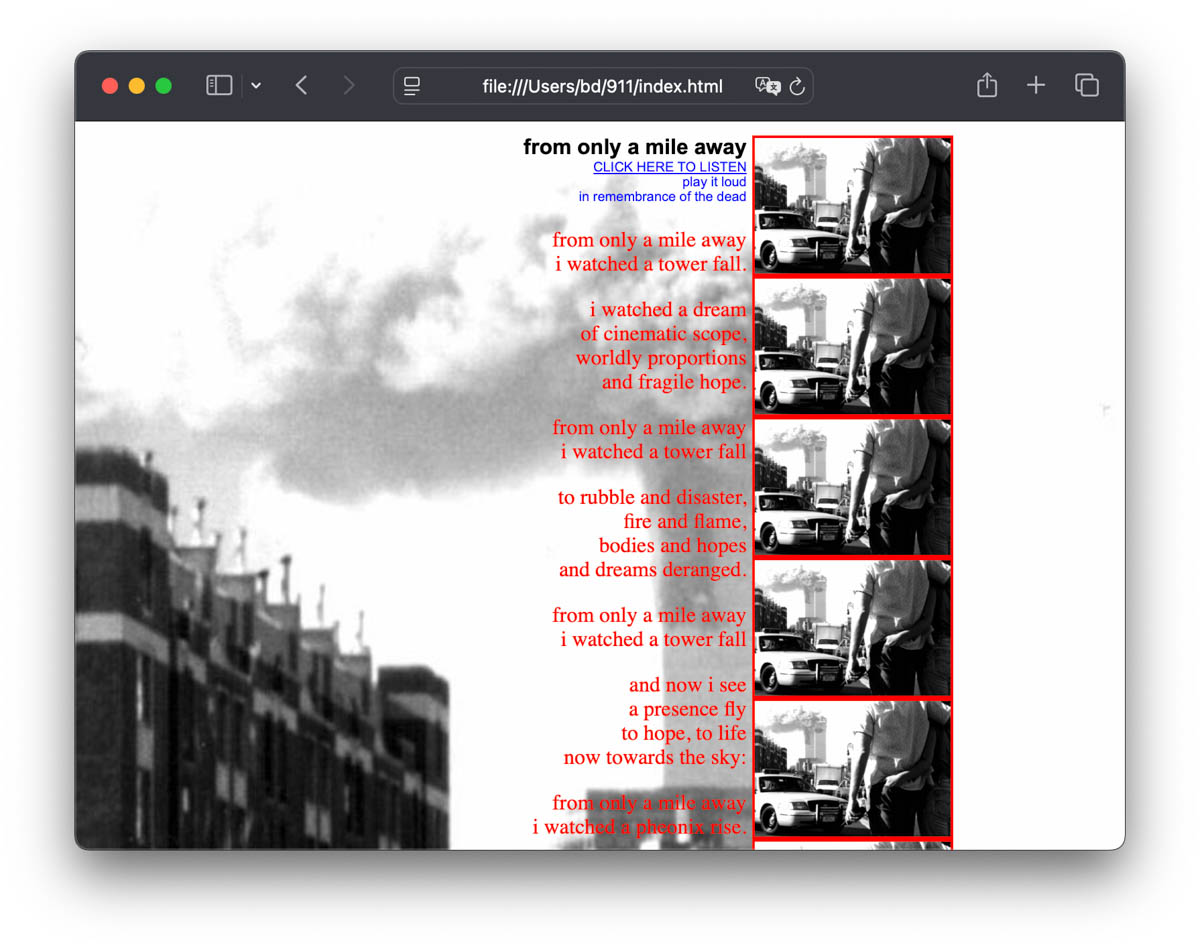The width and height of the screenshot is (1200, 949).
Task: Expand the sidebar tab group dropdown arrow
Action: point(256,86)
